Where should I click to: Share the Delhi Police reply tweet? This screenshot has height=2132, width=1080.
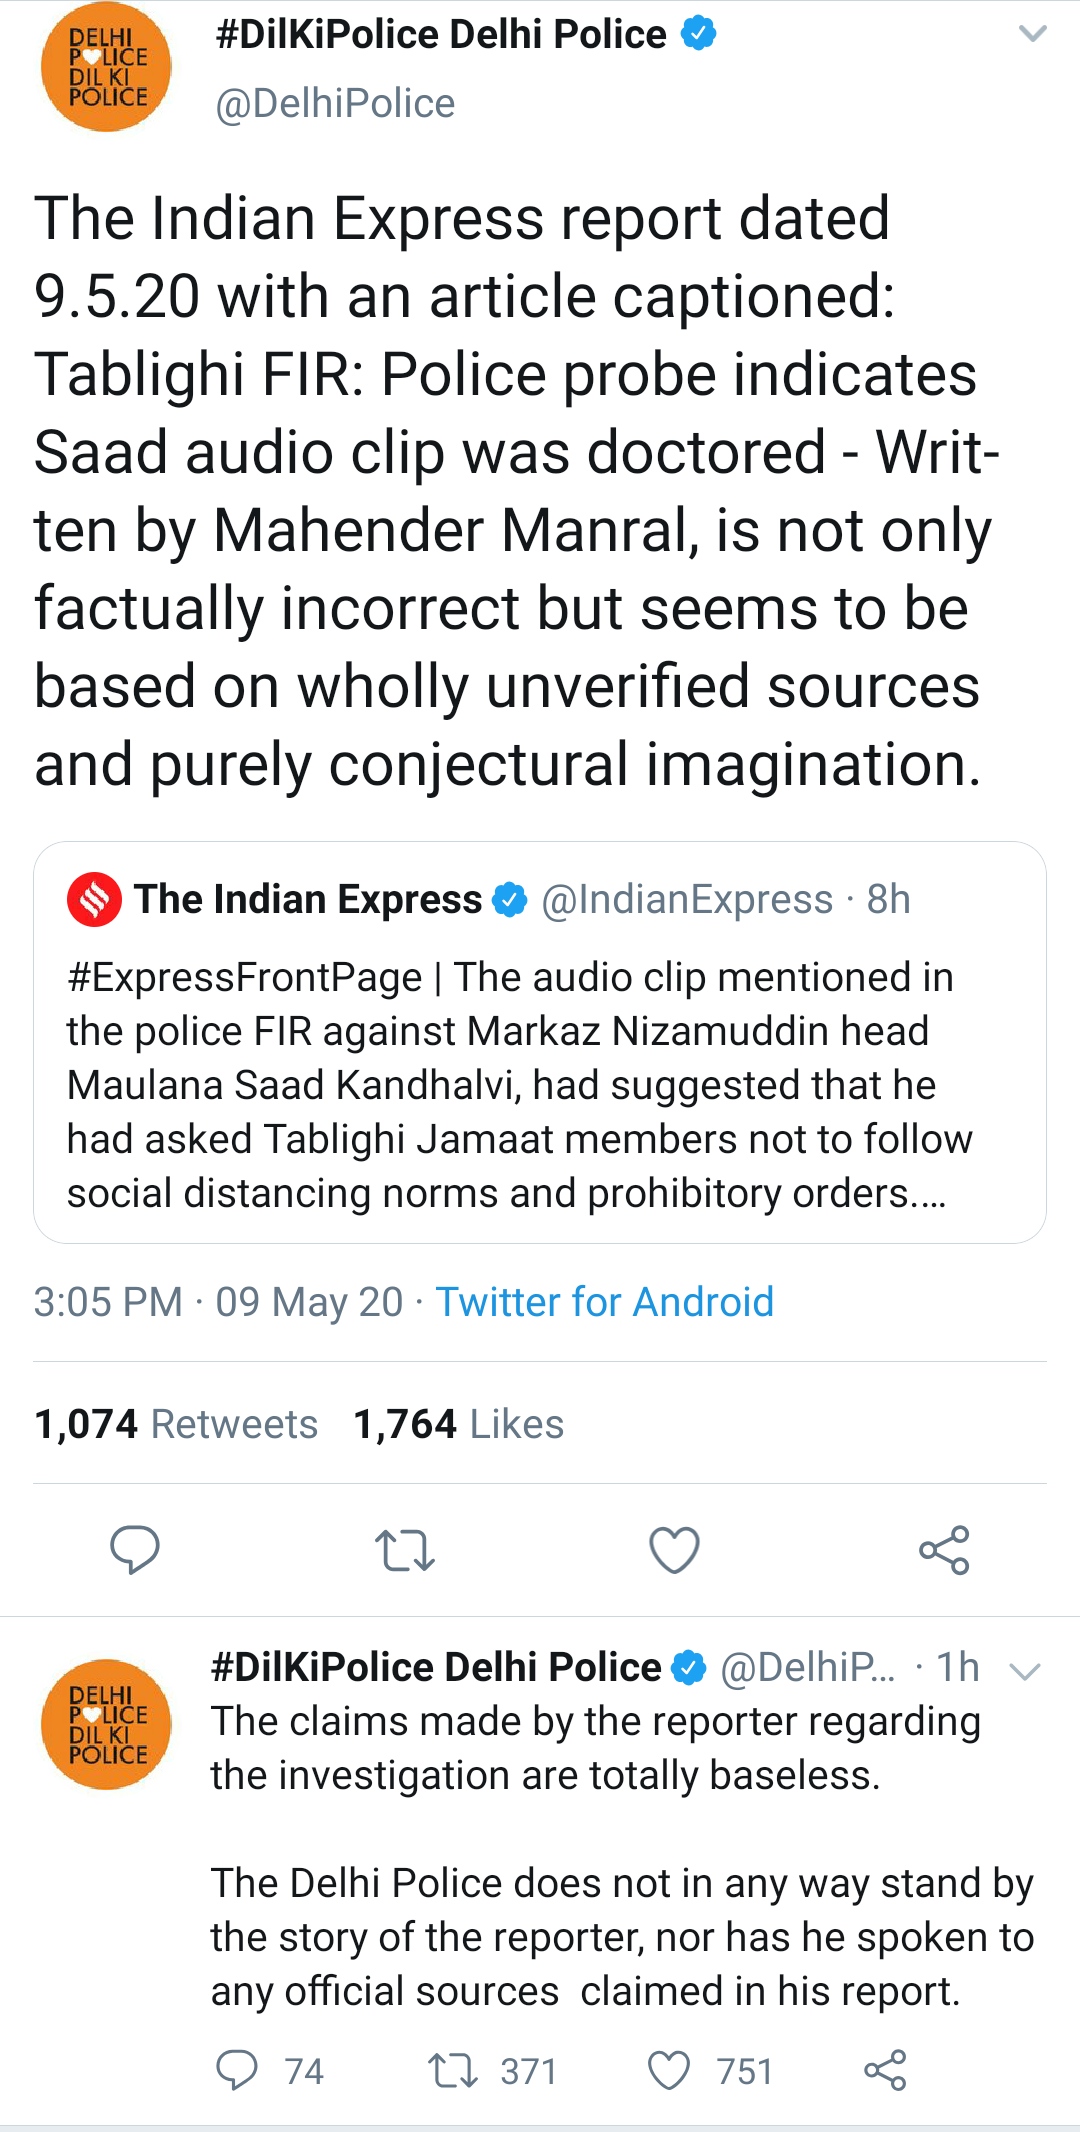pyautogui.click(x=885, y=2070)
